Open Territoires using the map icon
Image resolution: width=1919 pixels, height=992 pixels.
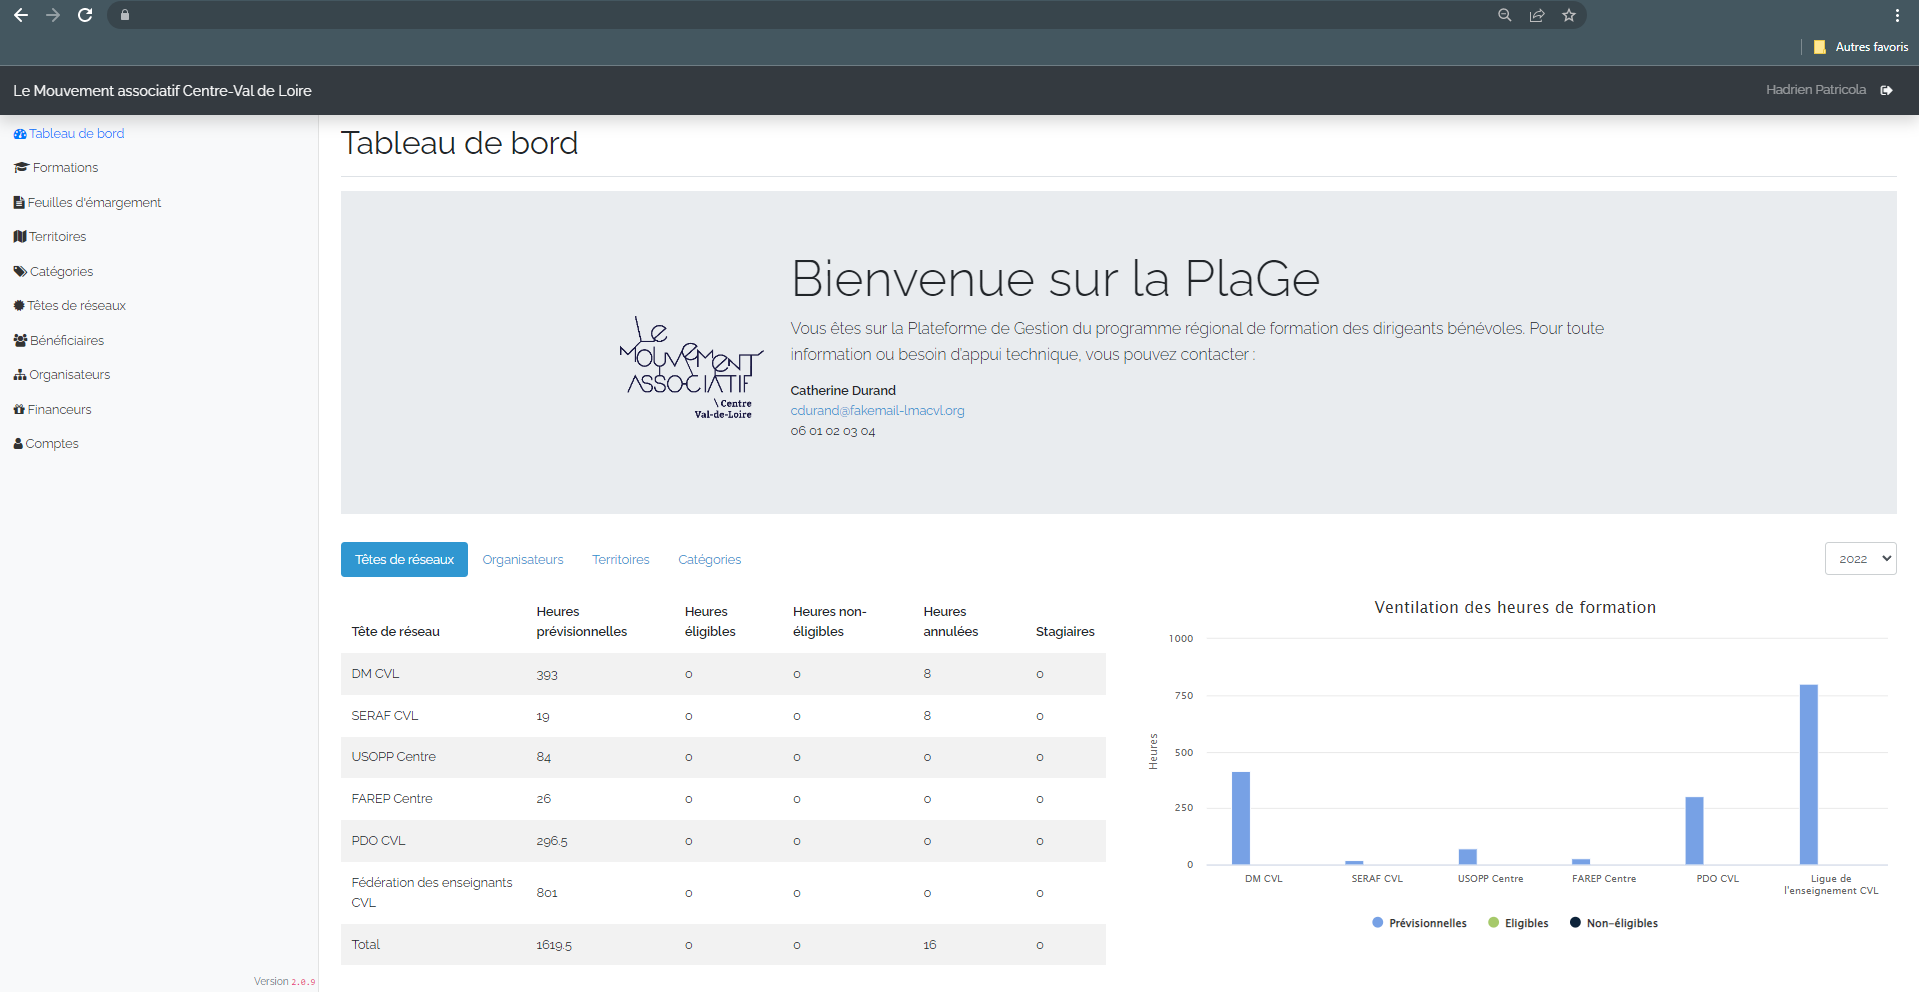pos(19,236)
